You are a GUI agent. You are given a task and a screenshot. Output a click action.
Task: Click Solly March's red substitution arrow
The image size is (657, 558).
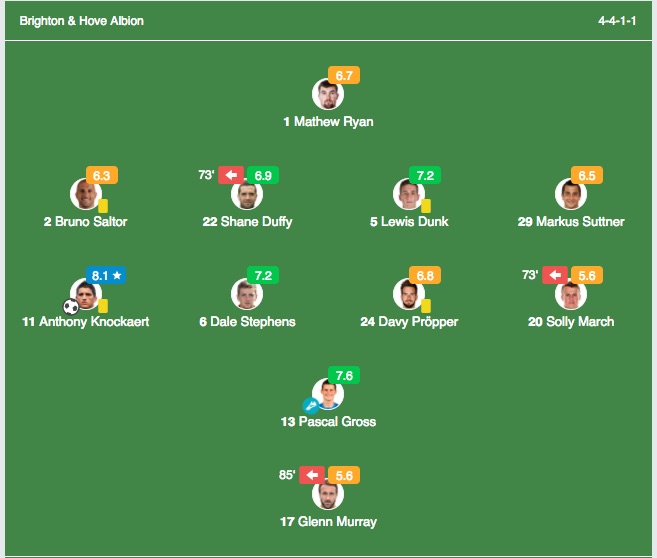pyautogui.click(x=555, y=275)
